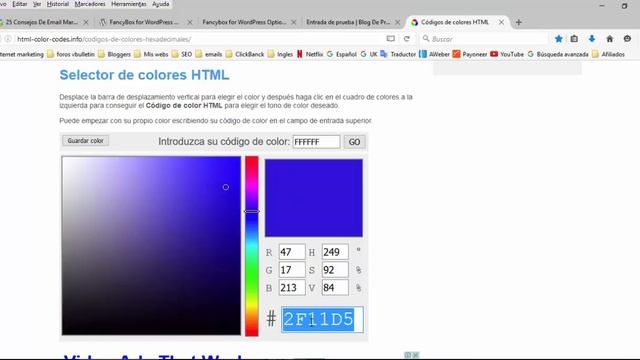
Task: Click the vertical hue bar handle
Action: 251,211
